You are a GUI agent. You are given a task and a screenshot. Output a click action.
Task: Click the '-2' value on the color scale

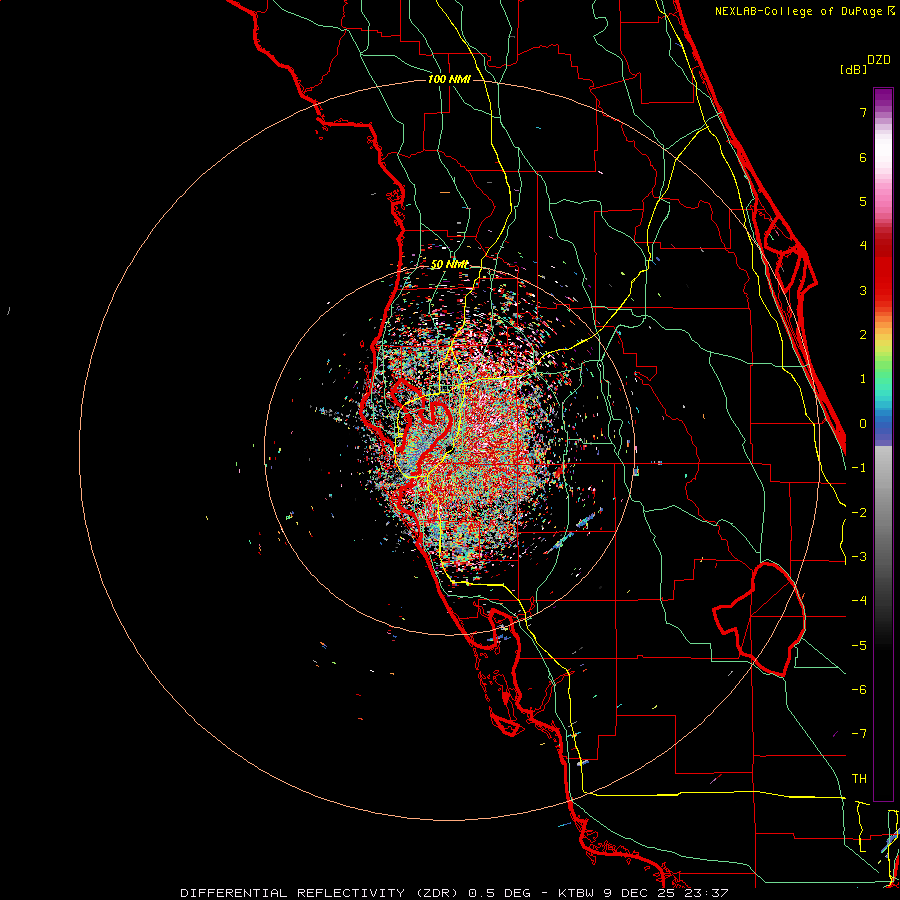point(859,513)
